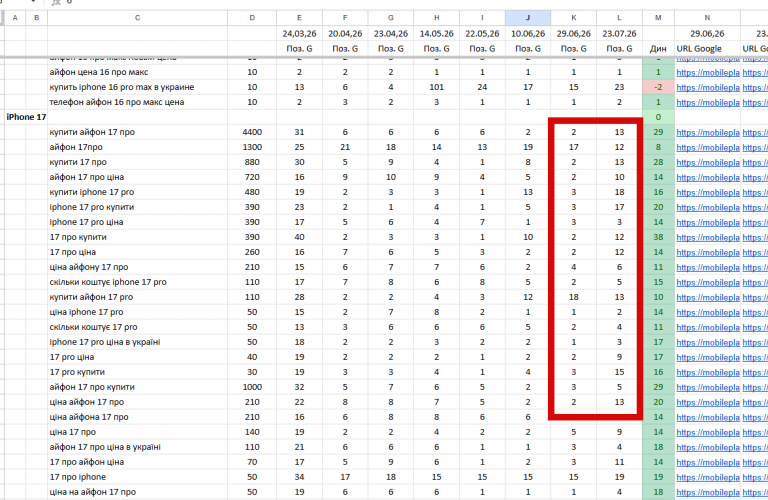Open column N URL in '17 pro купити' row
Viewport: 768px width, 500px height.
click(x=708, y=372)
